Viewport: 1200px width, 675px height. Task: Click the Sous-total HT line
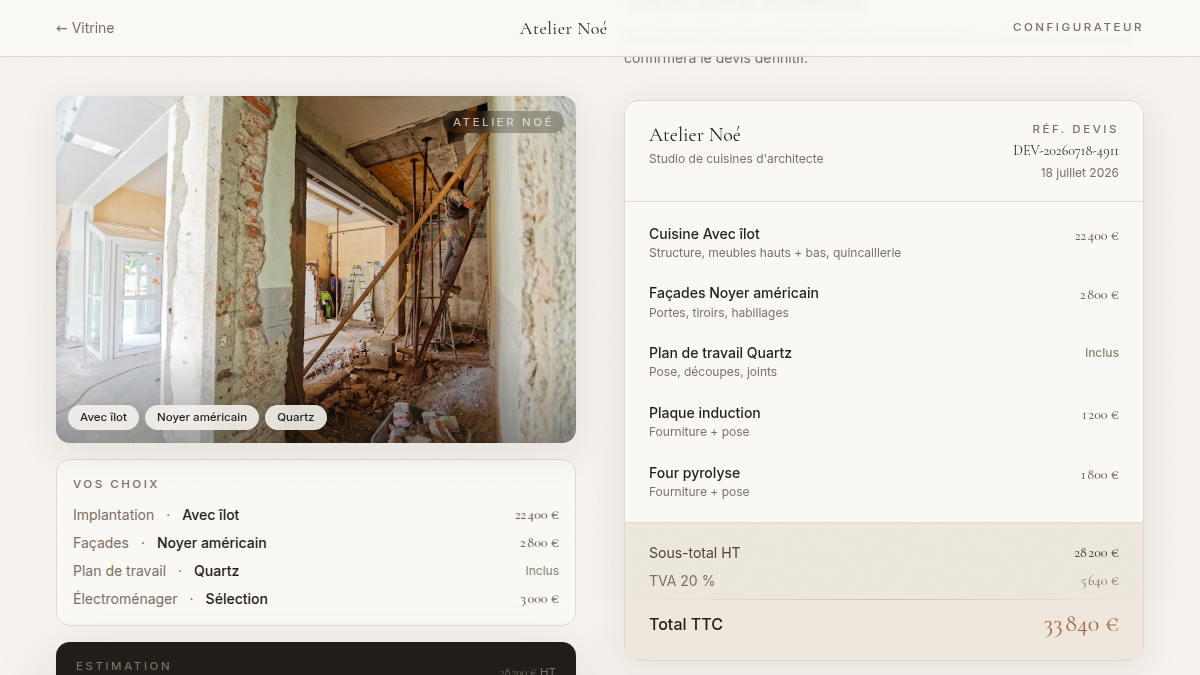(884, 553)
